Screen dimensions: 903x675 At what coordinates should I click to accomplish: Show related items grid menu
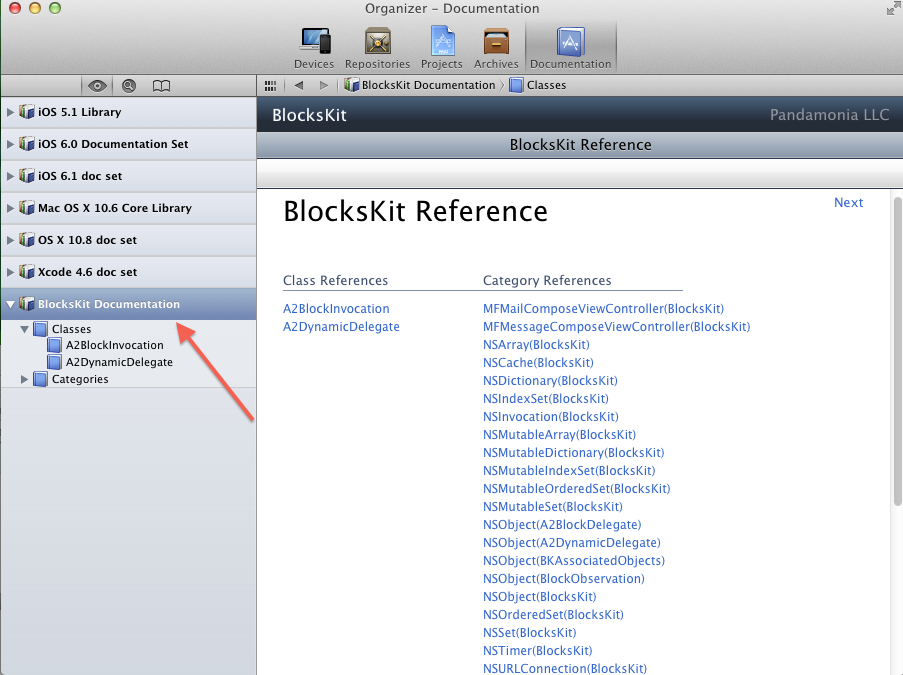point(270,86)
